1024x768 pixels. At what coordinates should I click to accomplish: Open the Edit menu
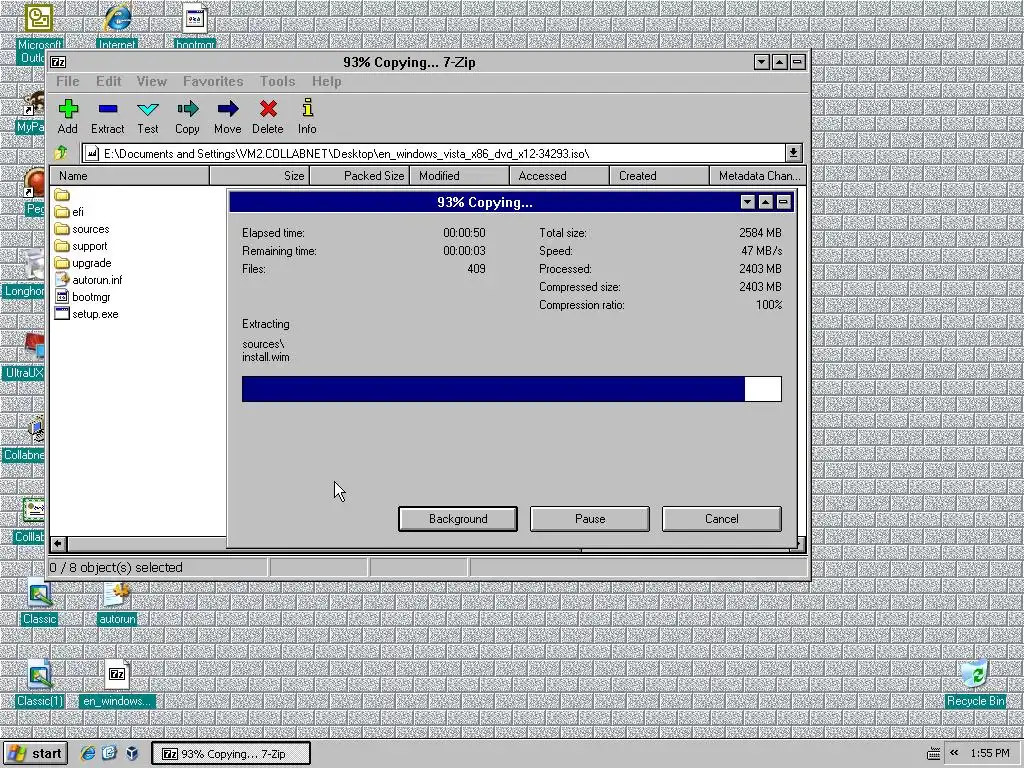tap(108, 81)
